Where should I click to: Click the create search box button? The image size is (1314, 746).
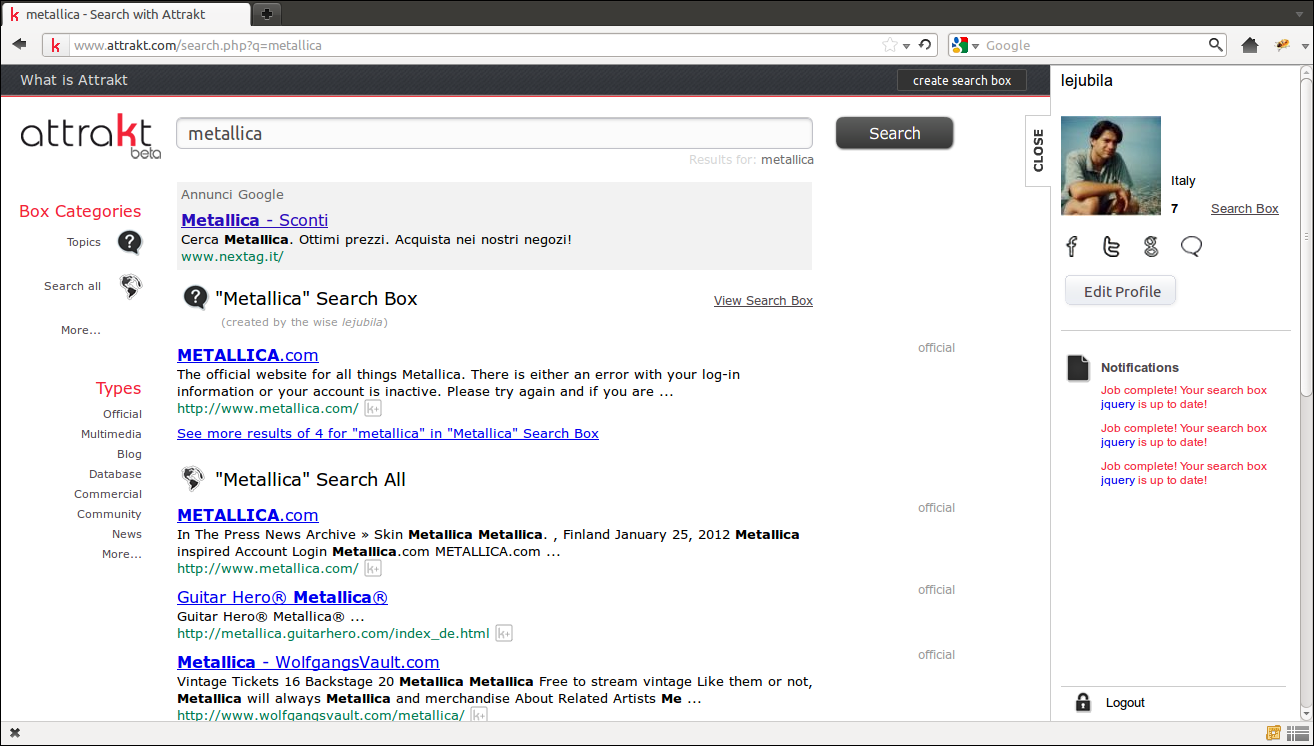(962, 80)
